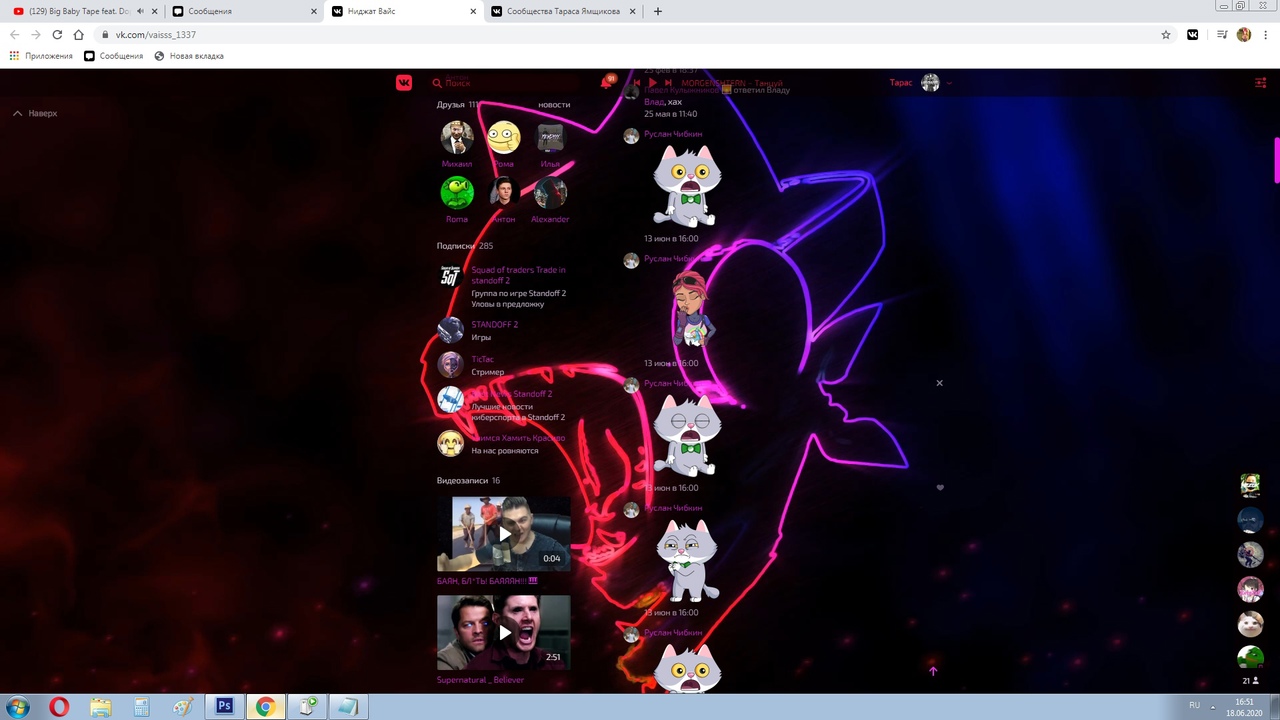
Task: Bookmark this page with star icon
Action: 1166,34
